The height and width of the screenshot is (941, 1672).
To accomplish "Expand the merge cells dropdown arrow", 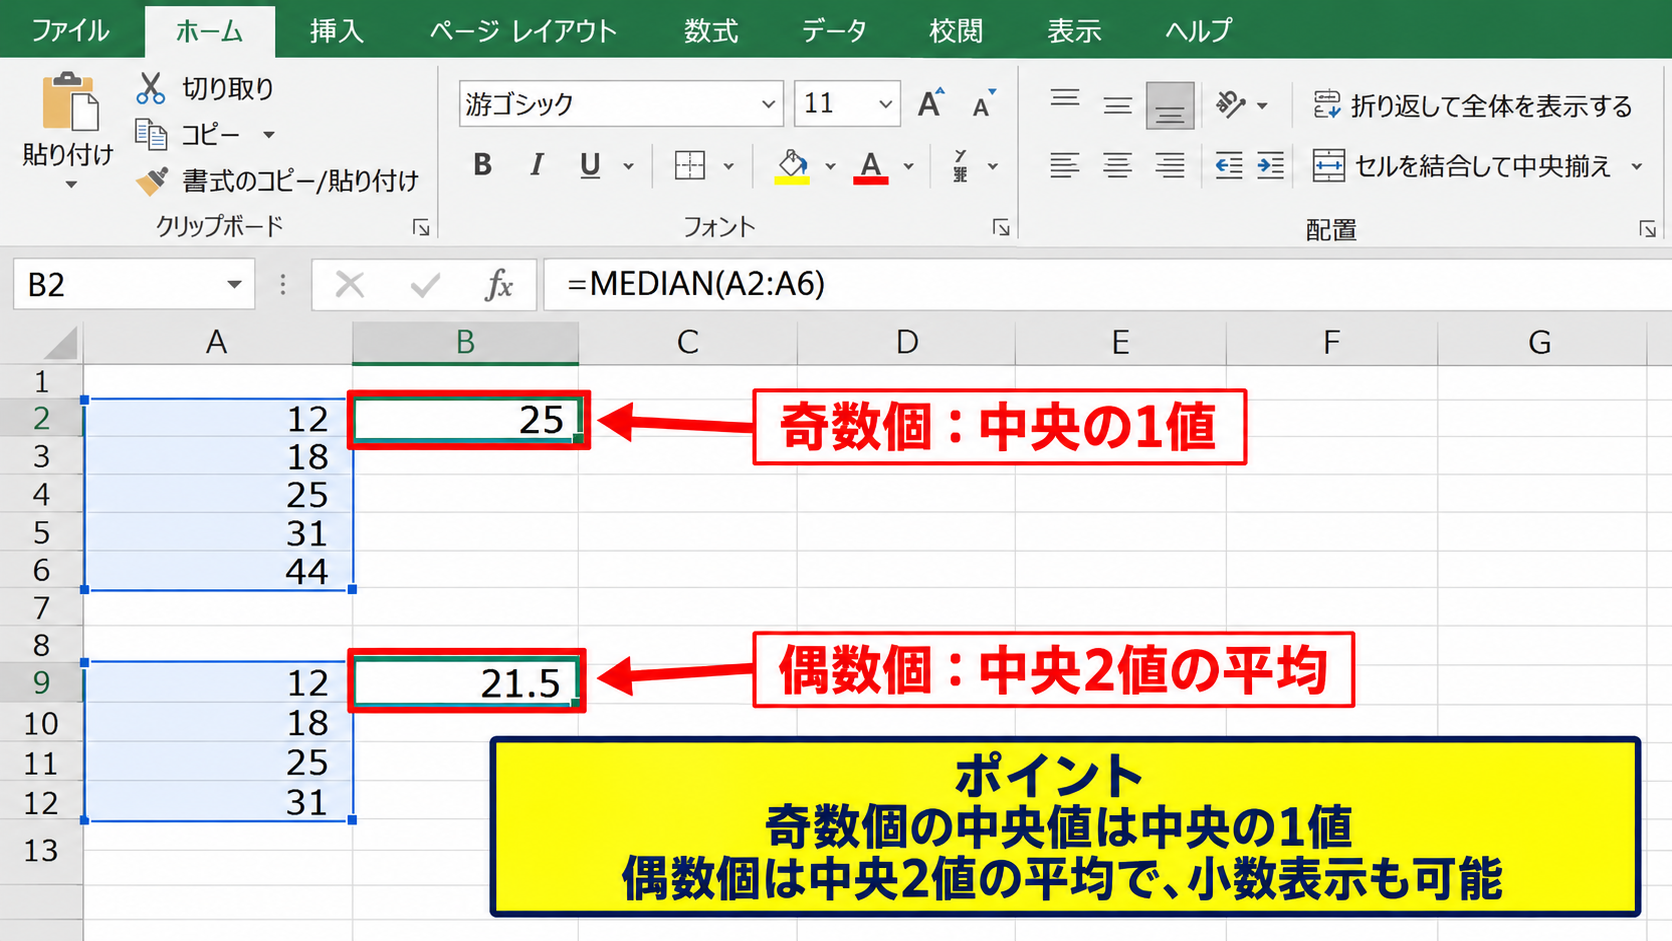I will pyautogui.click(x=1637, y=166).
